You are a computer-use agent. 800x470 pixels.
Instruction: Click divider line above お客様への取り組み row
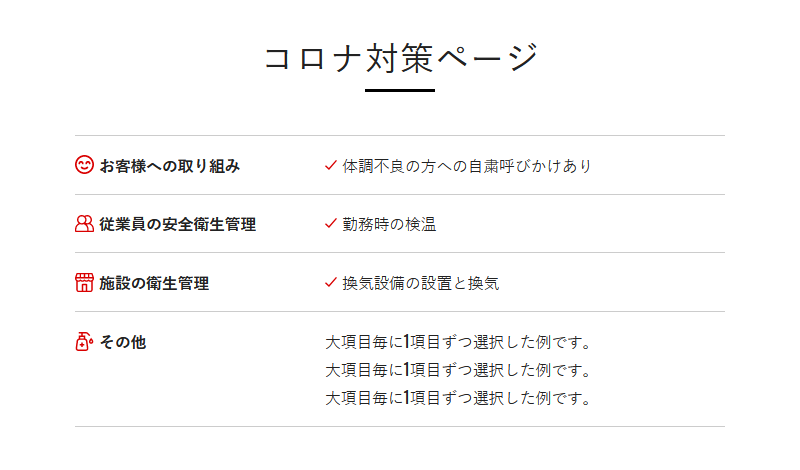tap(400, 135)
